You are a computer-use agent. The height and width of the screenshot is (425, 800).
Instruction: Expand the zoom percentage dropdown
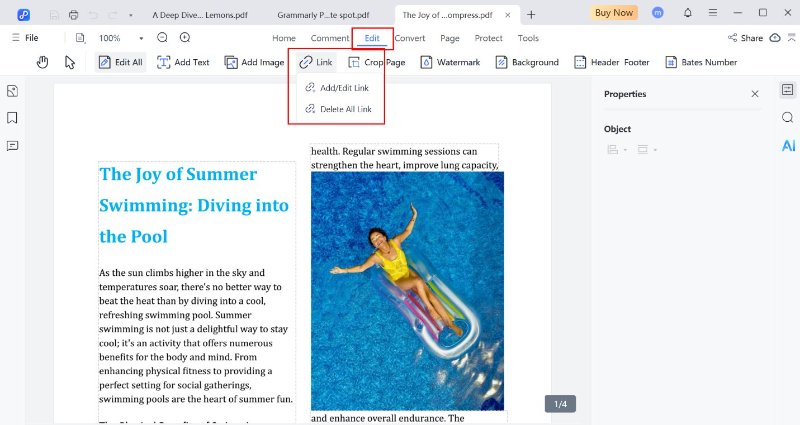point(141,38)
